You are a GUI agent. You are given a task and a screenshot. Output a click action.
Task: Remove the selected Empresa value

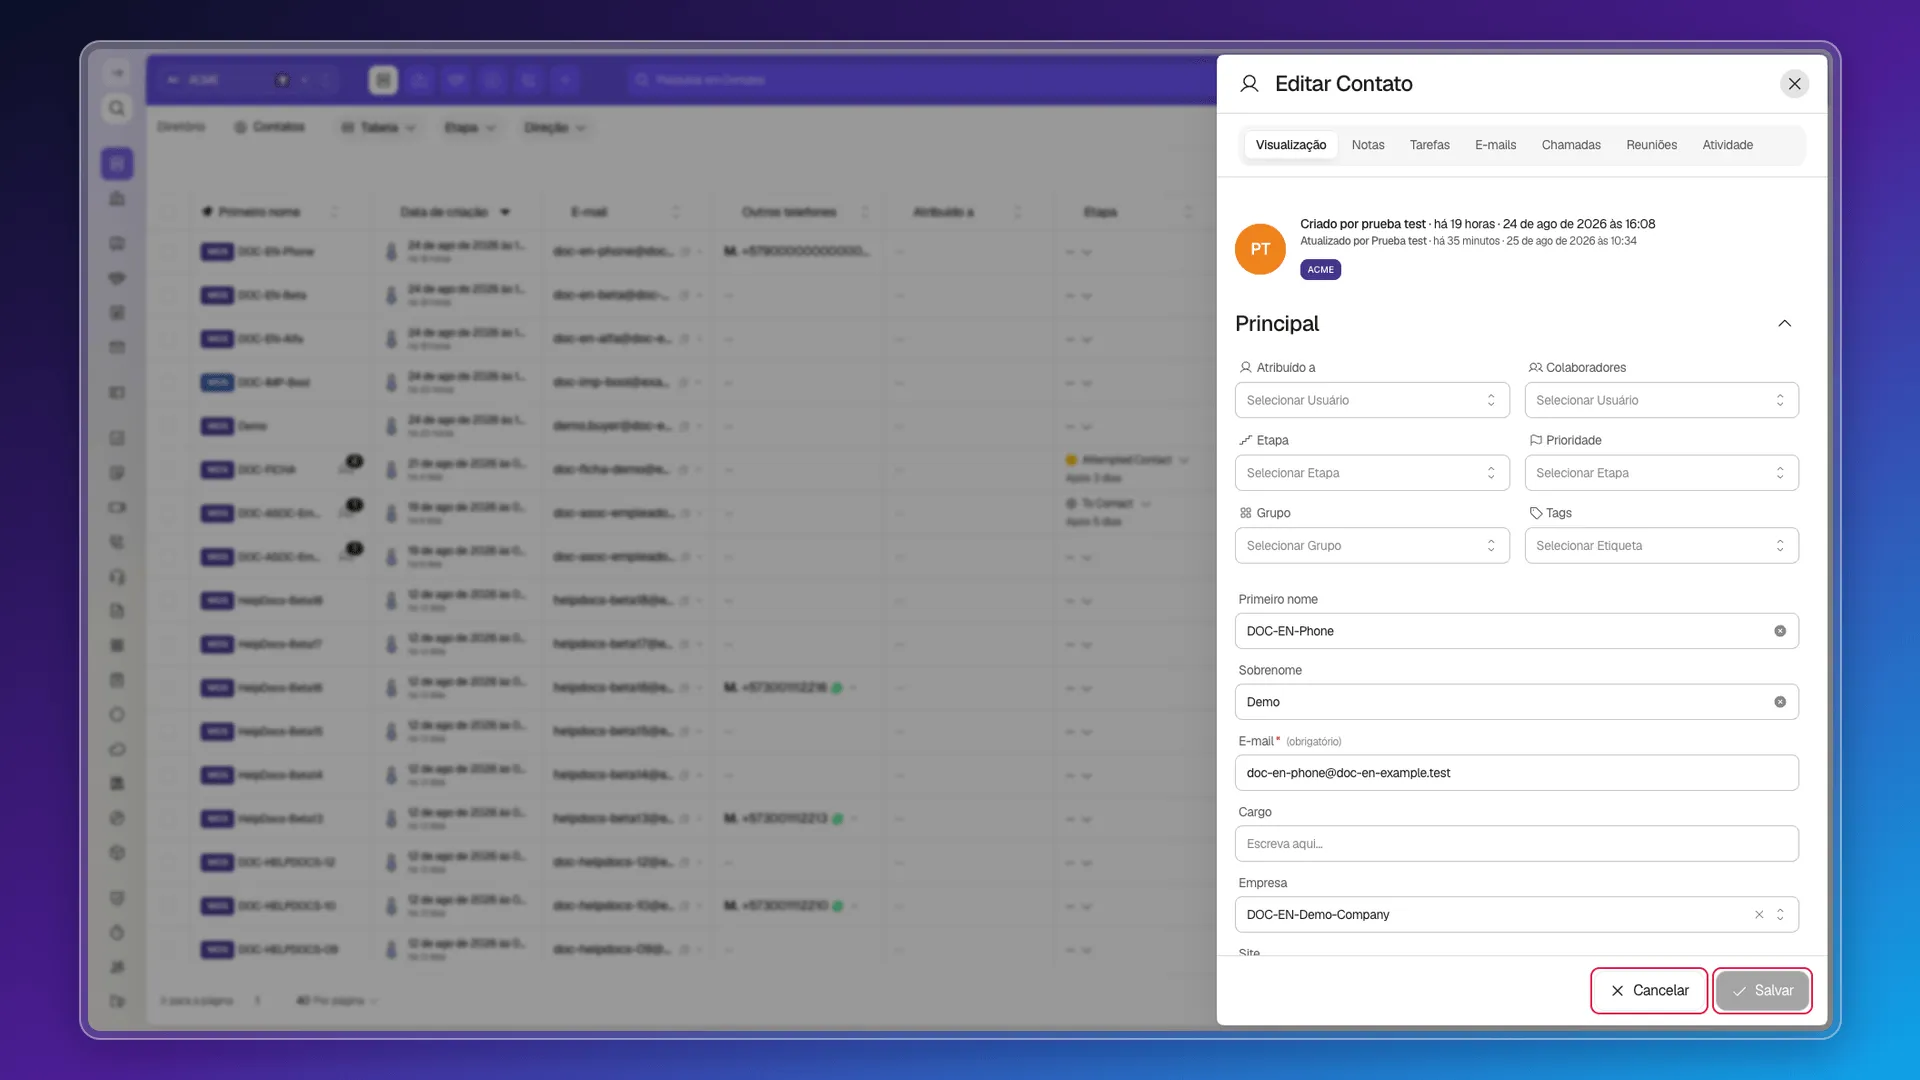tap(1759, 915)
